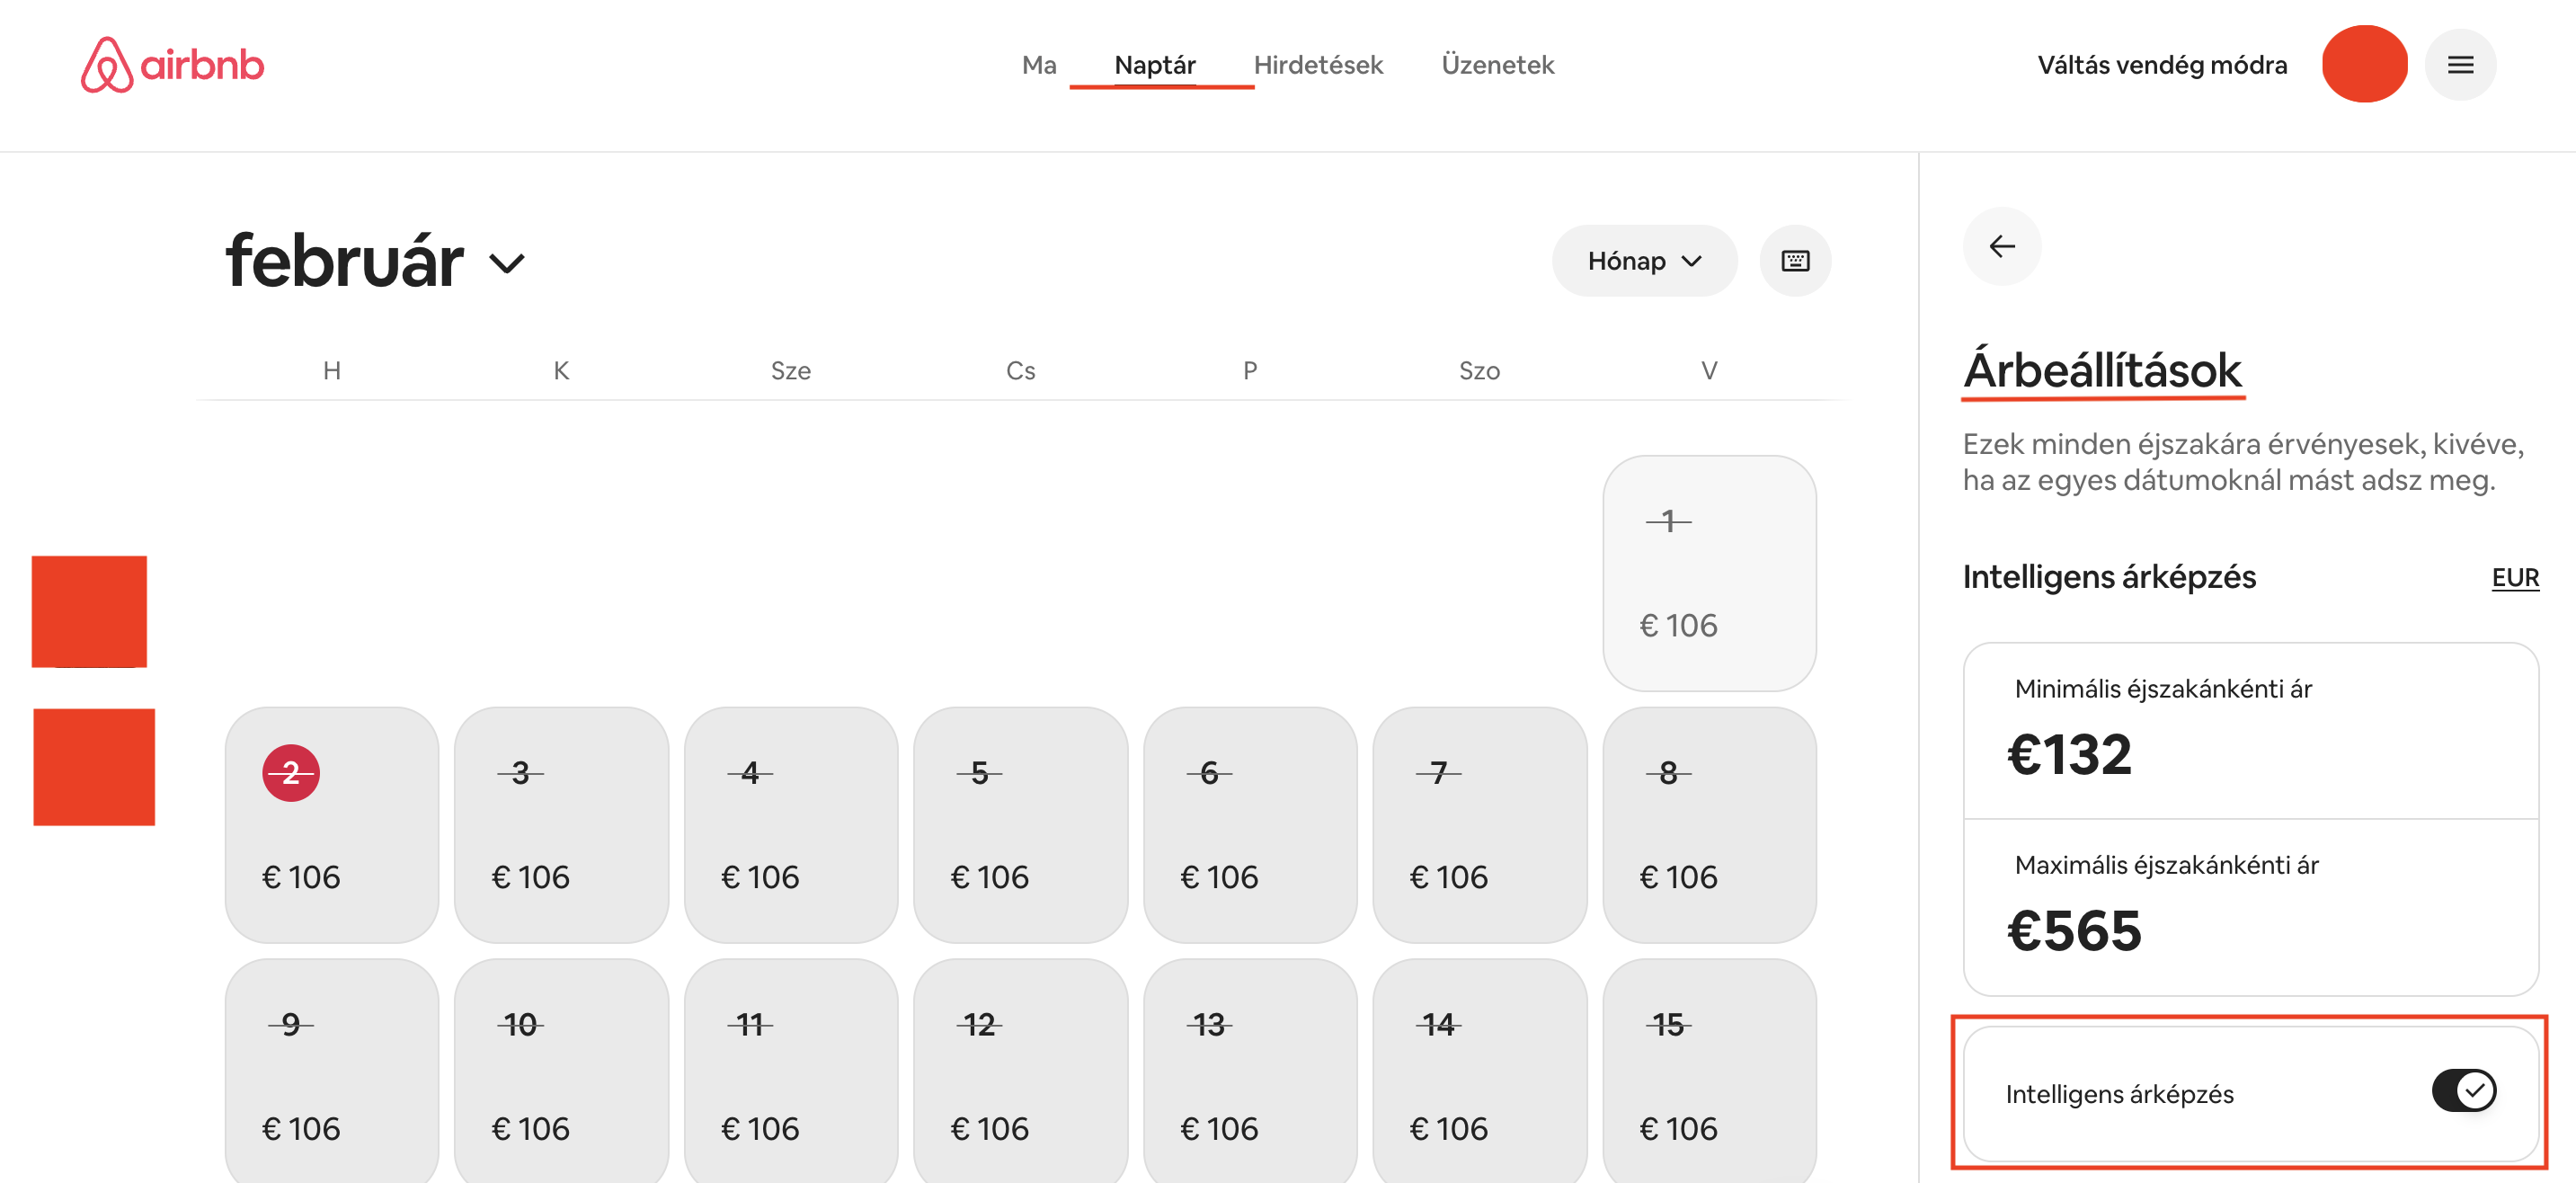This screenshot has height=1183, width=2576.
Task: Open the Hónap view dropdown
Action: (1644, 261)
